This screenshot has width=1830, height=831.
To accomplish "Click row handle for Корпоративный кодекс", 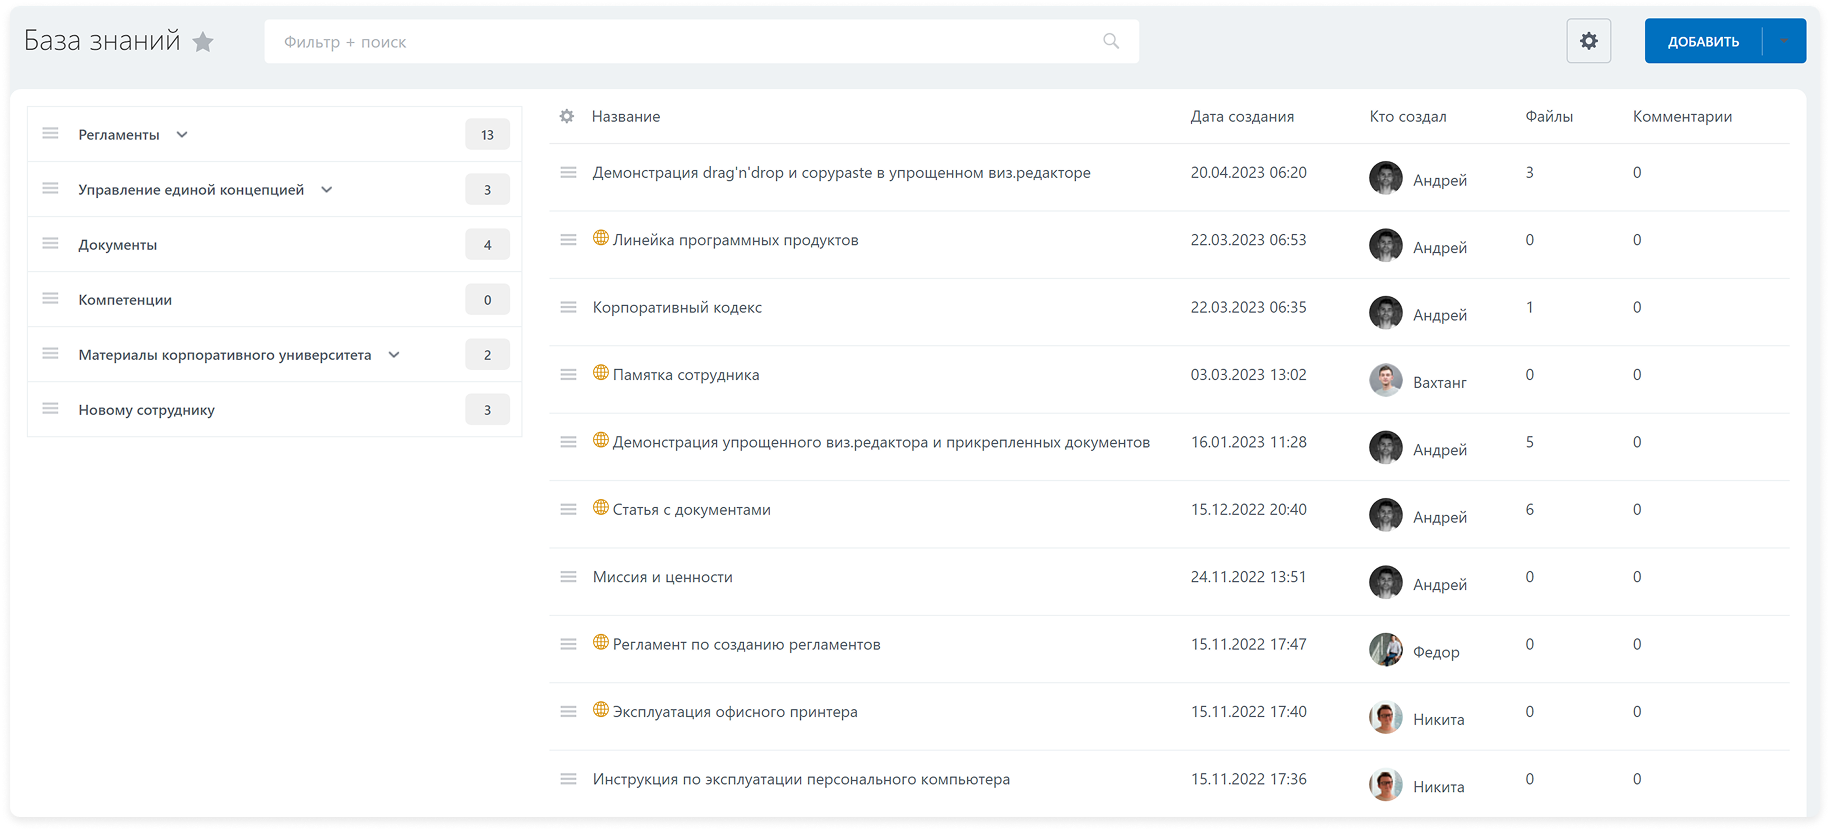I will tap(568, 307).
